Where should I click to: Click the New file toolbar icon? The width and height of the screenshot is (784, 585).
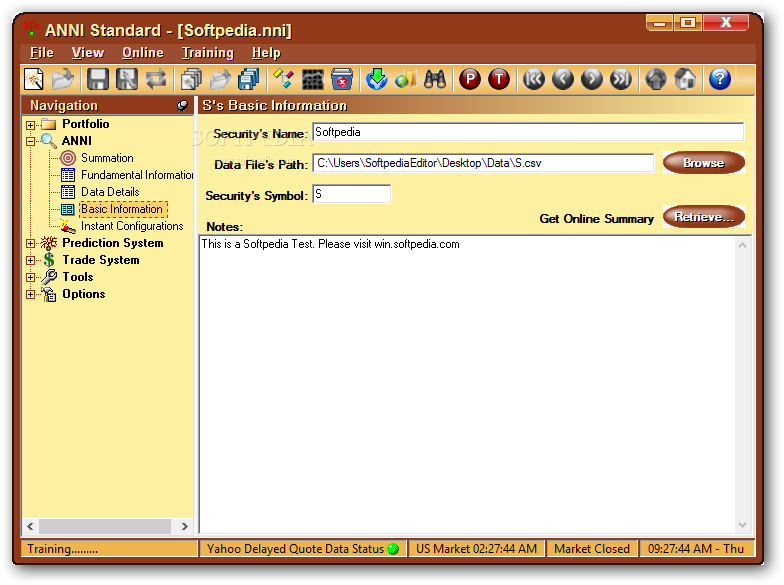pyautogui.click(x=34, y=79)
